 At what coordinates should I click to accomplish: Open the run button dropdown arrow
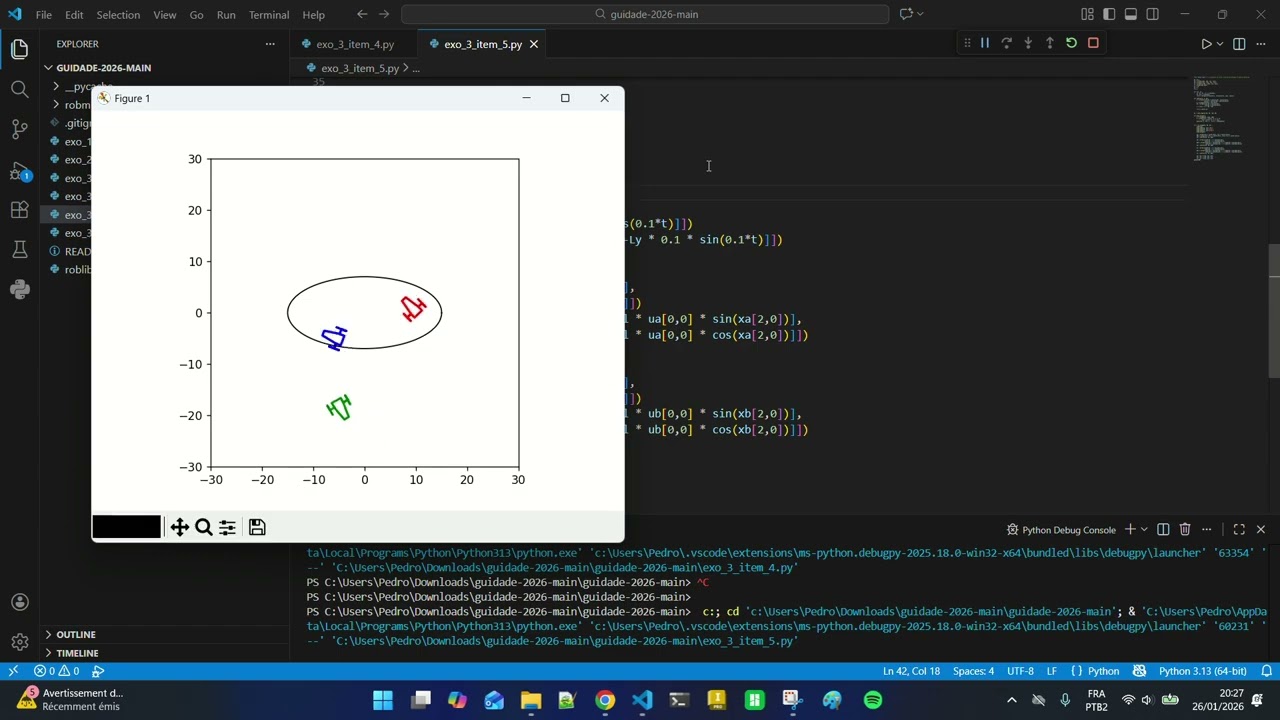click(1220, 44)
